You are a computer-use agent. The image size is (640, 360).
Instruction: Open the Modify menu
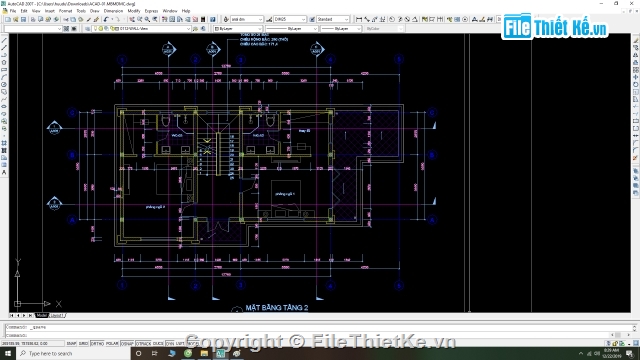click(133, 11)
